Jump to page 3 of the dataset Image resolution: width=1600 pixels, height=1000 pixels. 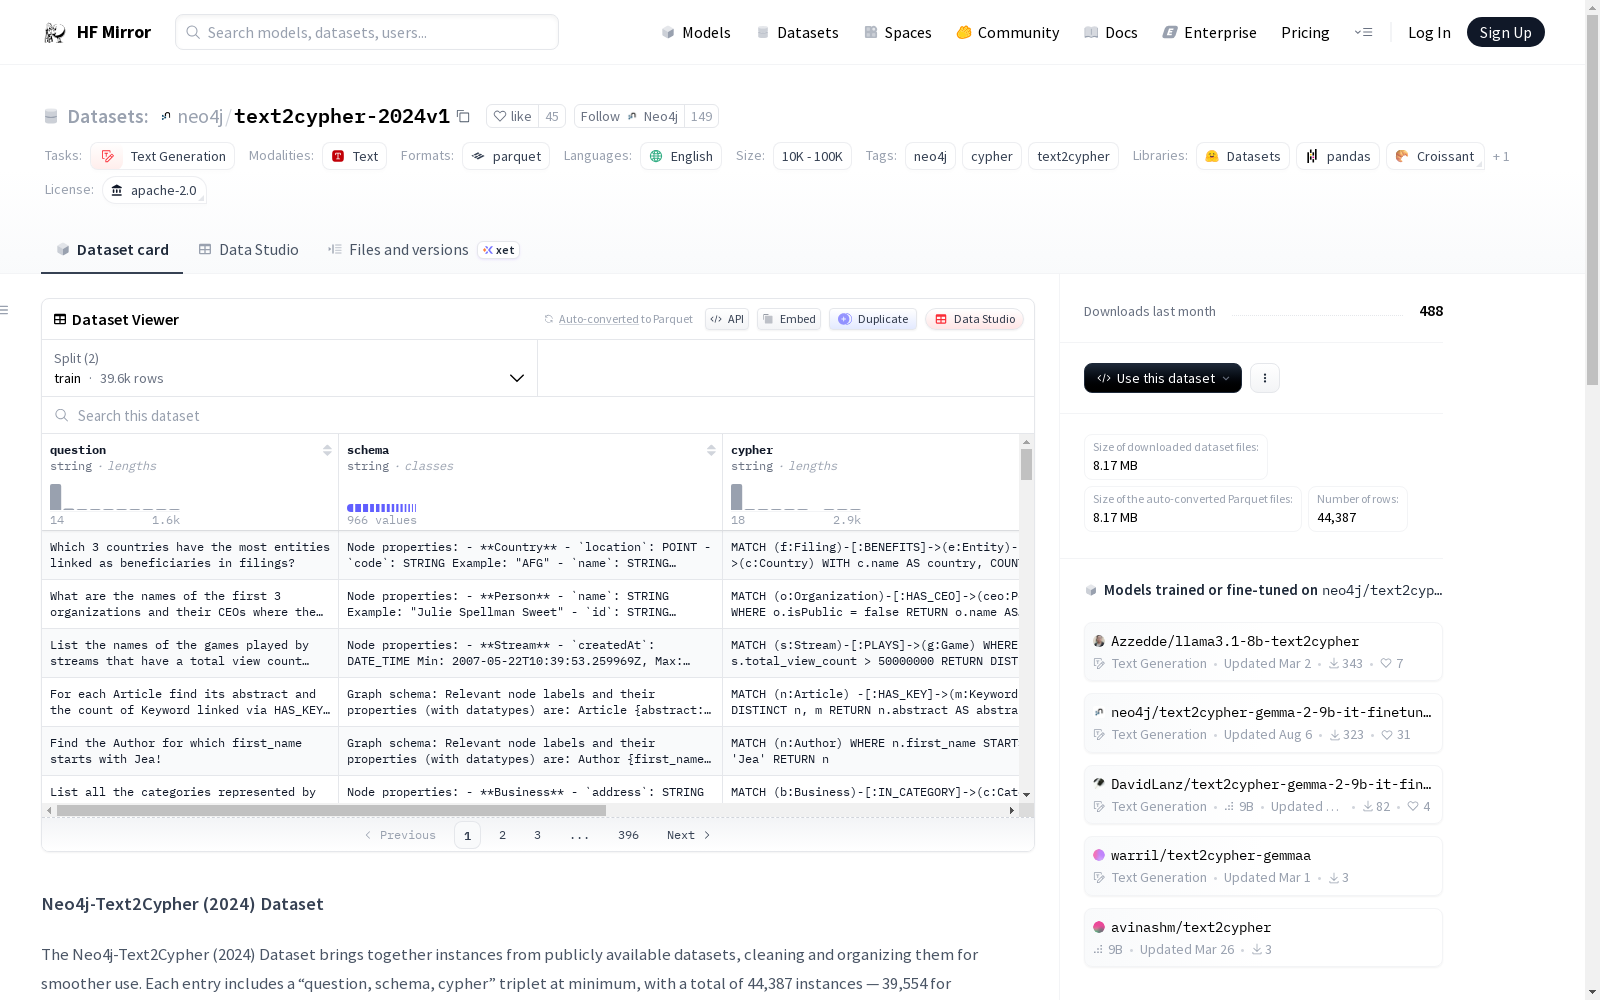point(538,835)
